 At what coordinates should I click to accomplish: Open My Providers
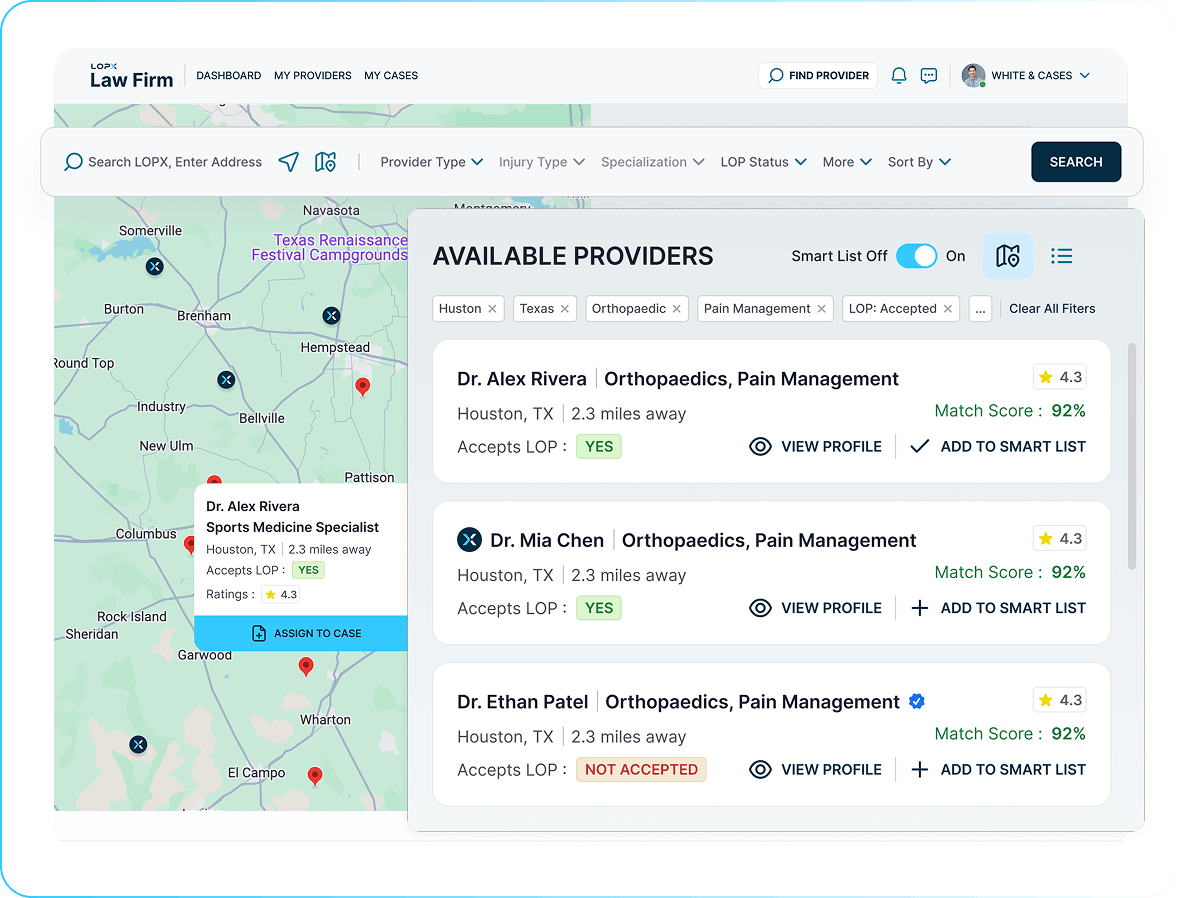point(313,76)
